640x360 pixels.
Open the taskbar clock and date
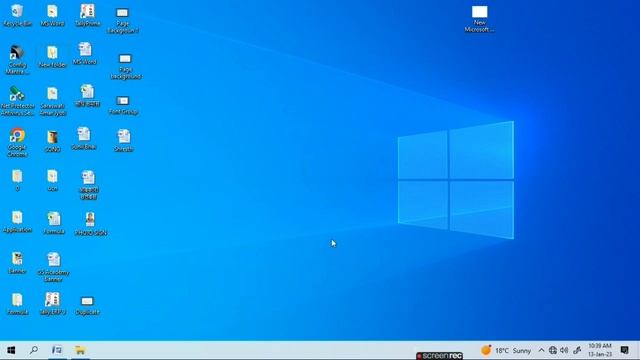tap(600, 350)
